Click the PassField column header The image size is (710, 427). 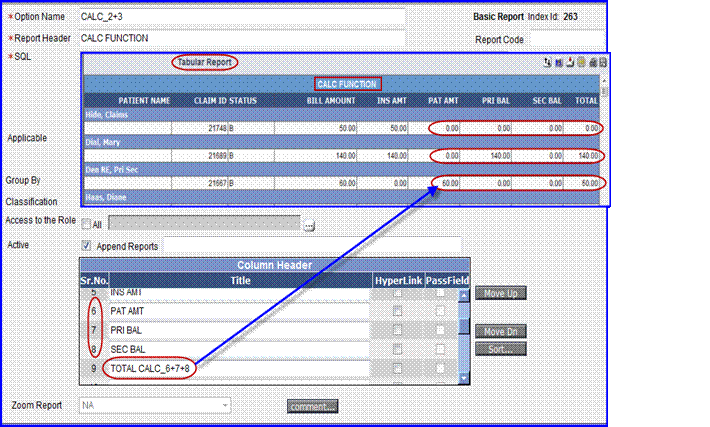coord(447,281)
